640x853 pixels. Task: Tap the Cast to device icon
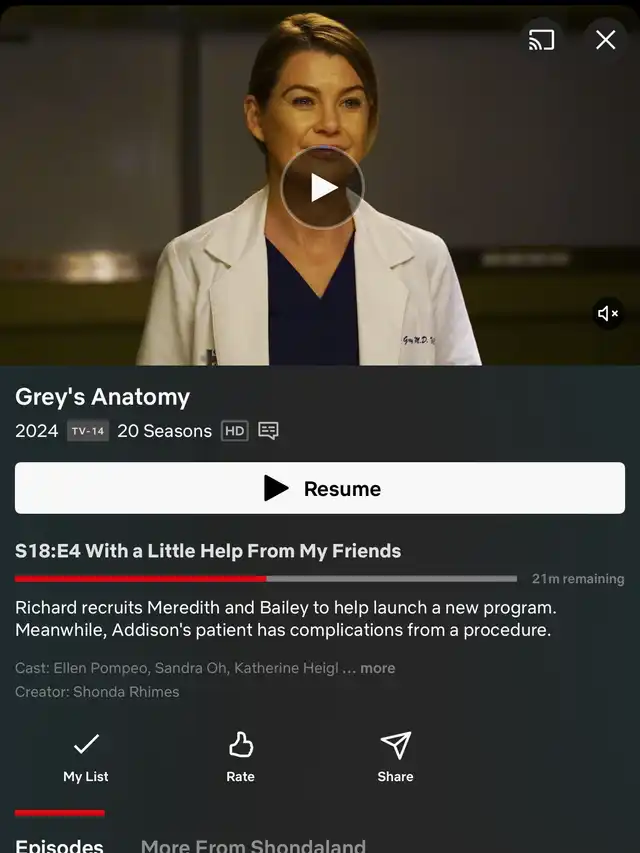pyautogui.click(x=541, y=40)
